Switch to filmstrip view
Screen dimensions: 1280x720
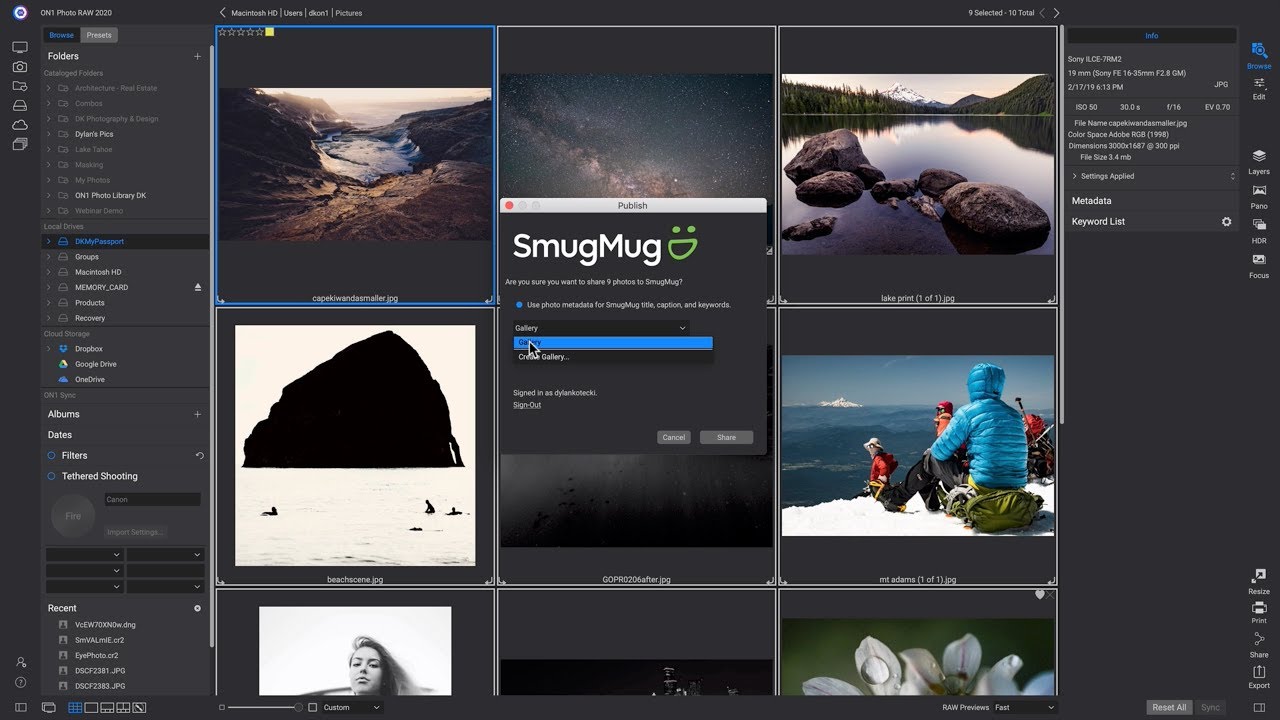click(107, 708)
